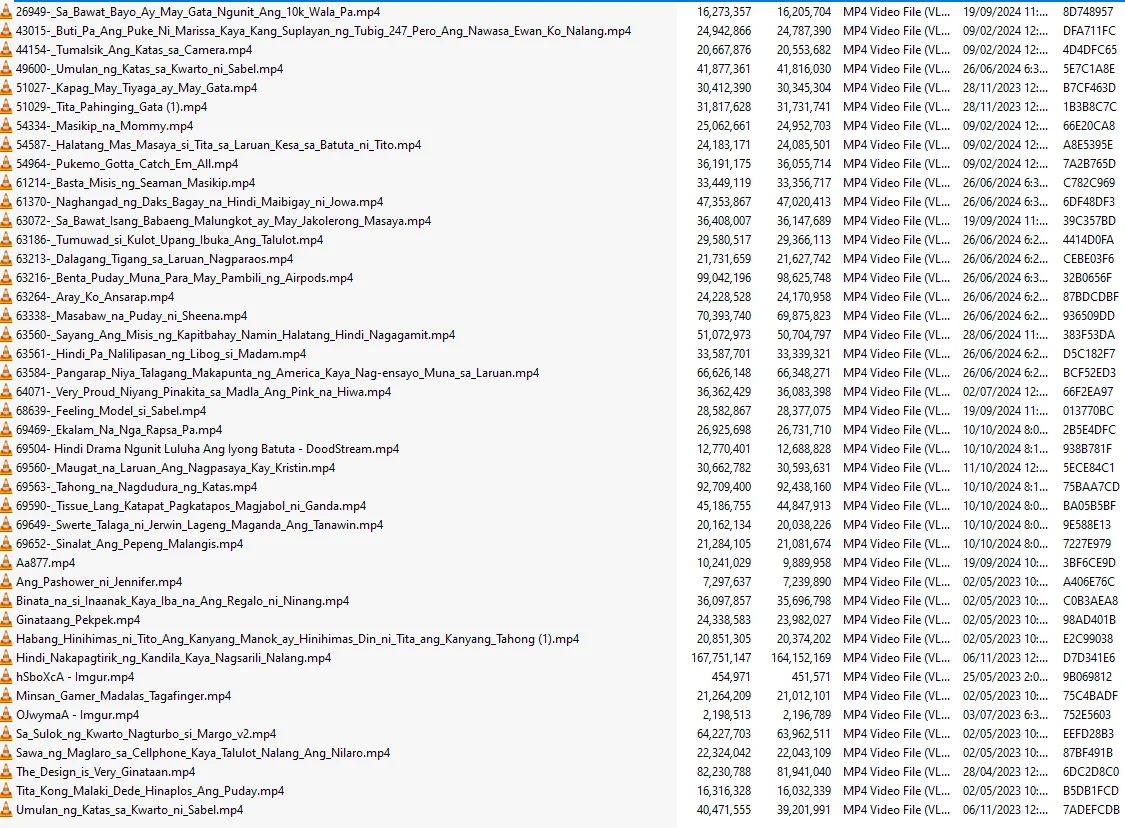
Task: Click the VLC icon of the 63584- file
Action: 6,373
